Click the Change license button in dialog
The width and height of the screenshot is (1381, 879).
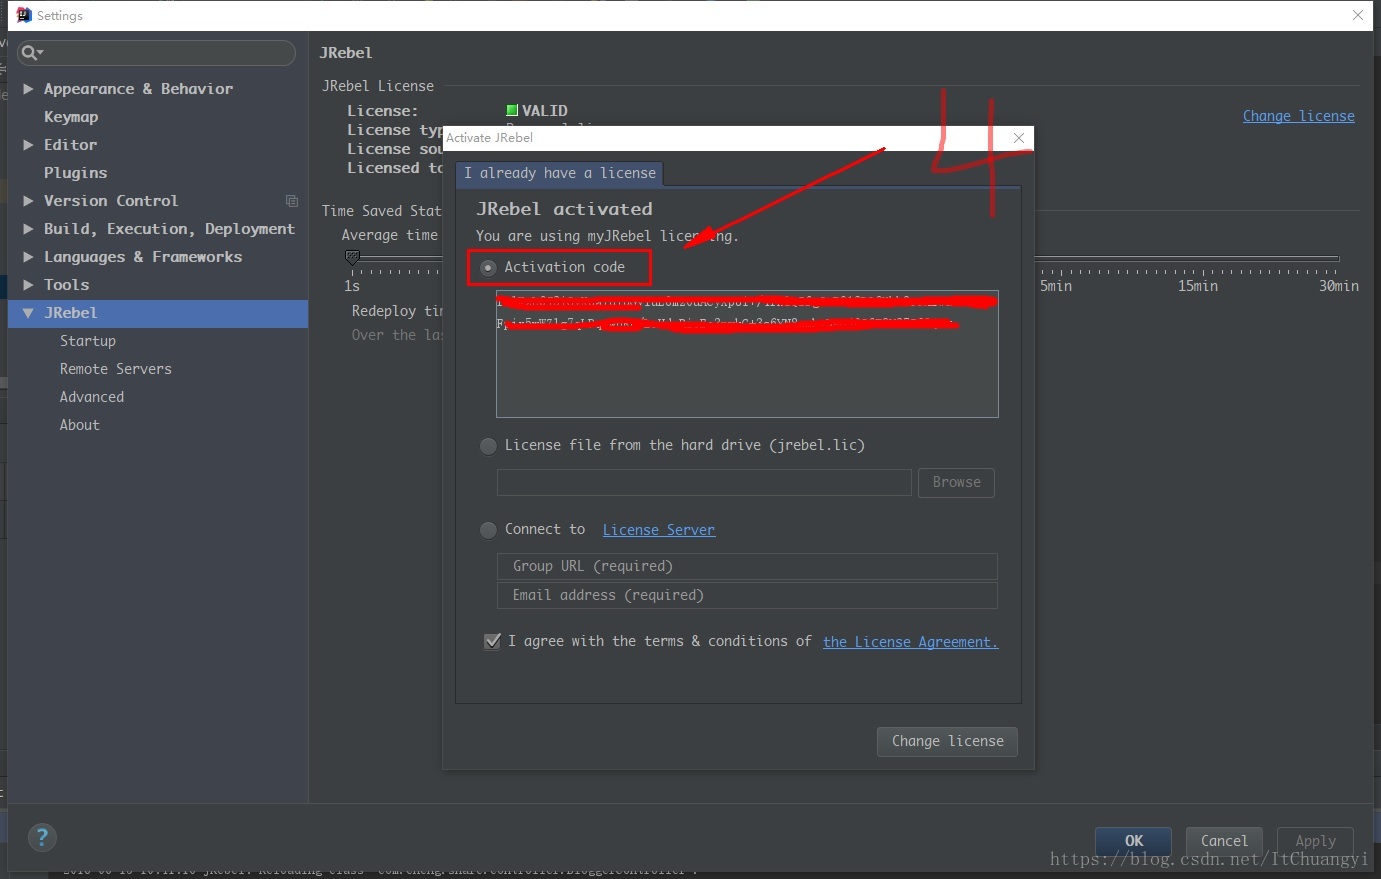[x=948, y=741]
